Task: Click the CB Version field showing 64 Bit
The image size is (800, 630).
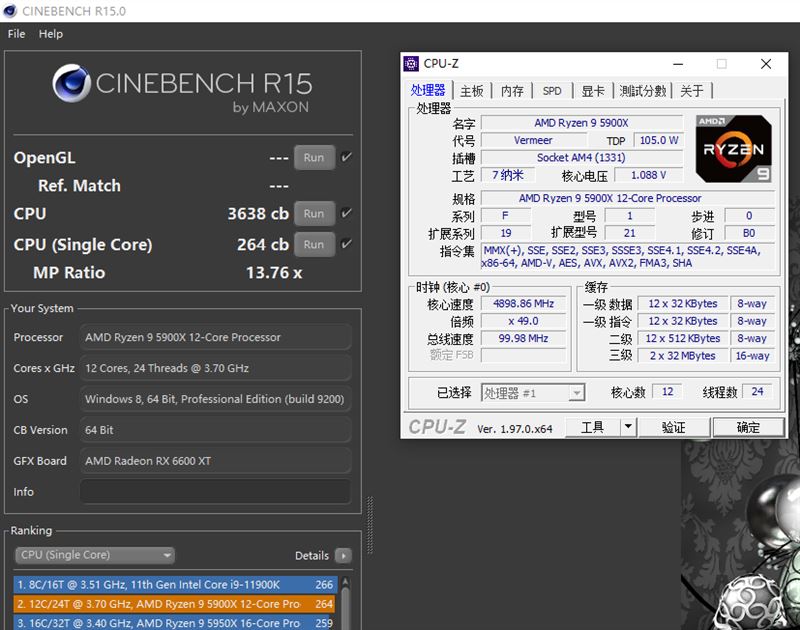Action: click(x=215, y=430)
